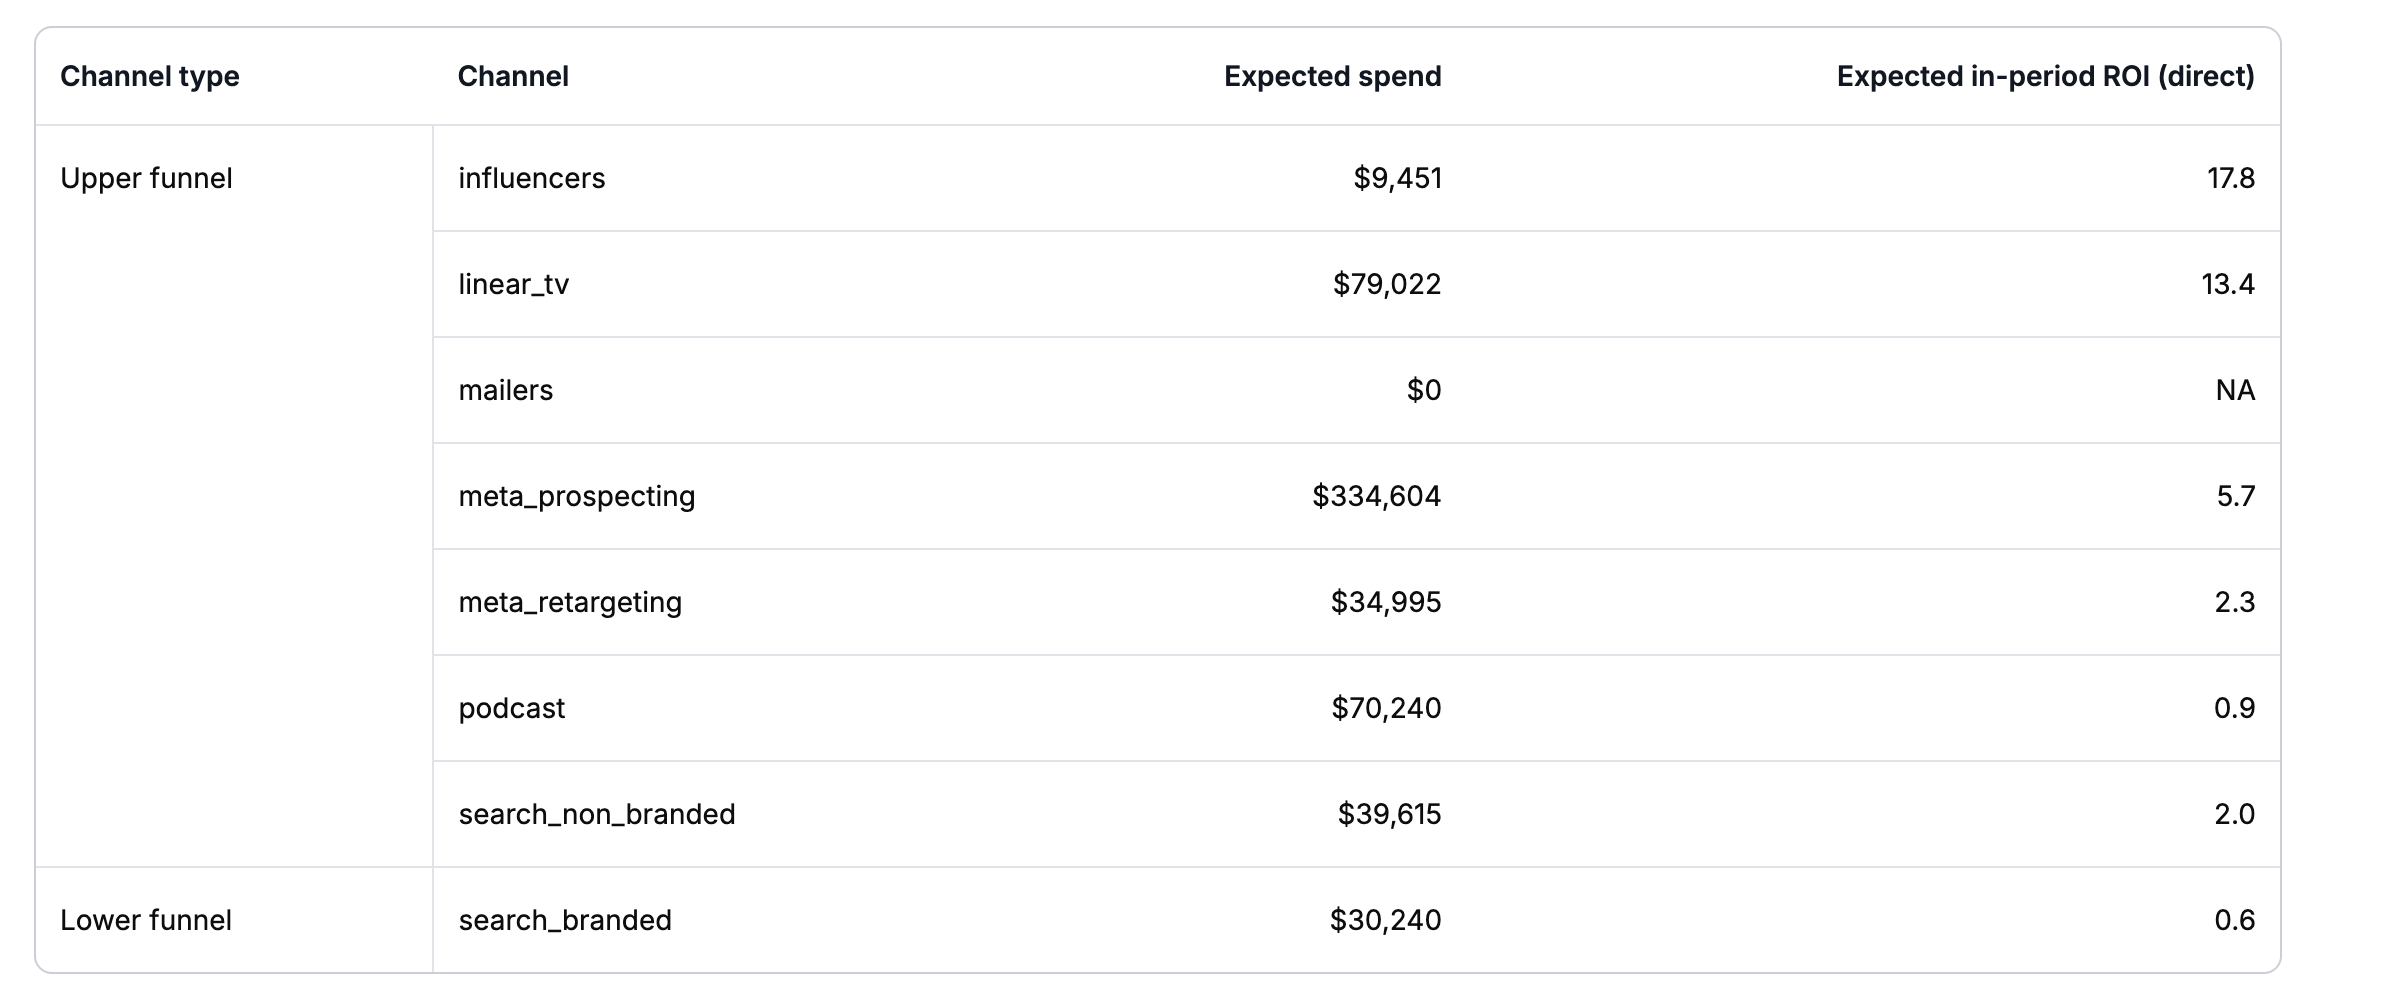Select the NA ROI value
The height and width of the screenshot is (998, 2394).
pos(2234,391)
